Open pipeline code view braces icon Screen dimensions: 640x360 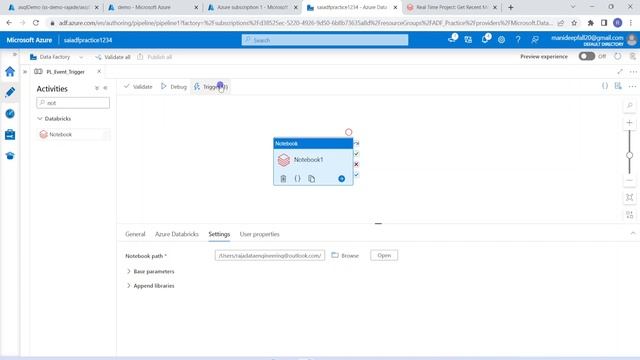[x=605, y=86]
